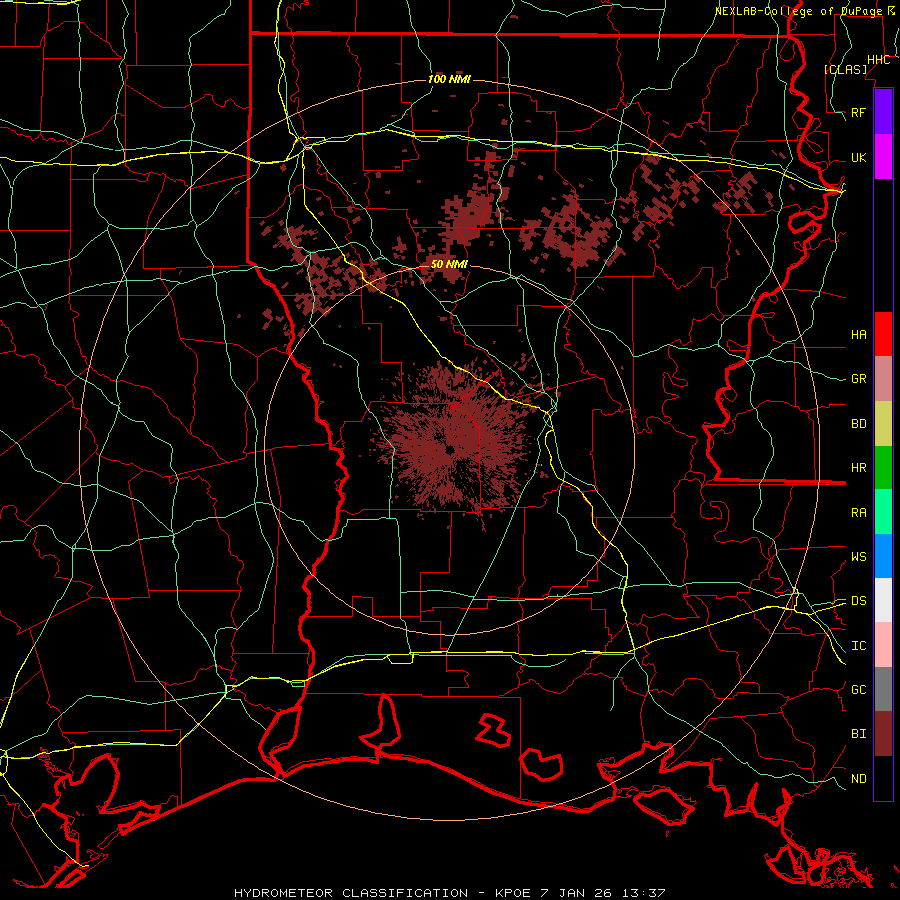The width and height of the screenshot is (900, 900).
Task: Click the GR legend label
Action: pyautogui.click(x=859, y=379)
